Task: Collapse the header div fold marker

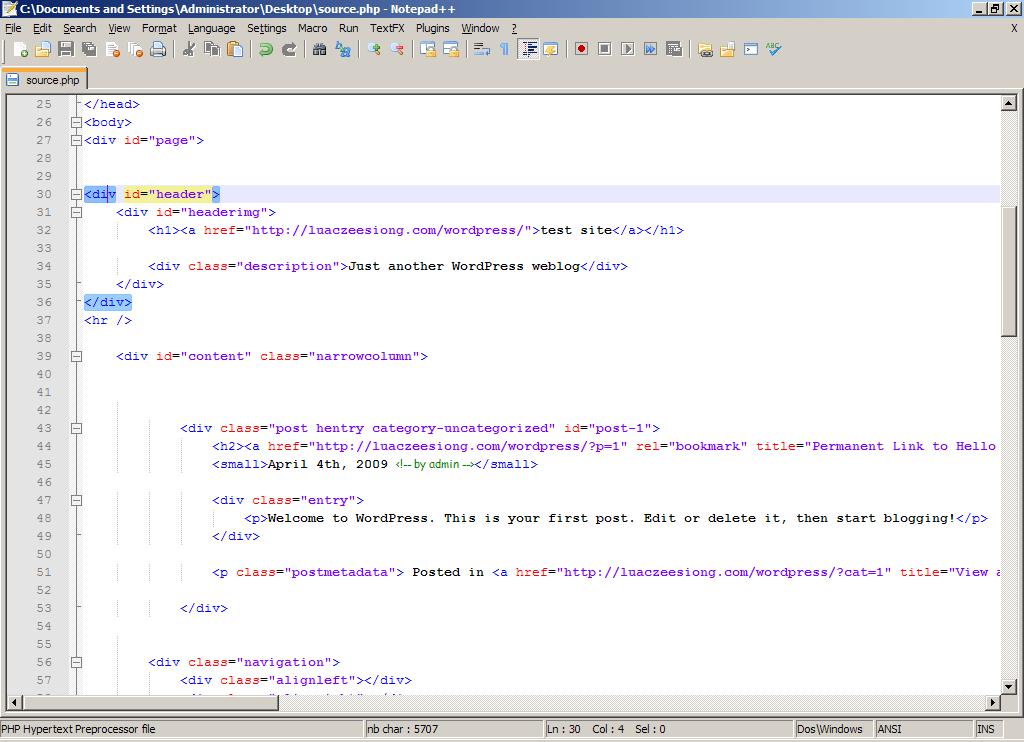Action: 78,194
